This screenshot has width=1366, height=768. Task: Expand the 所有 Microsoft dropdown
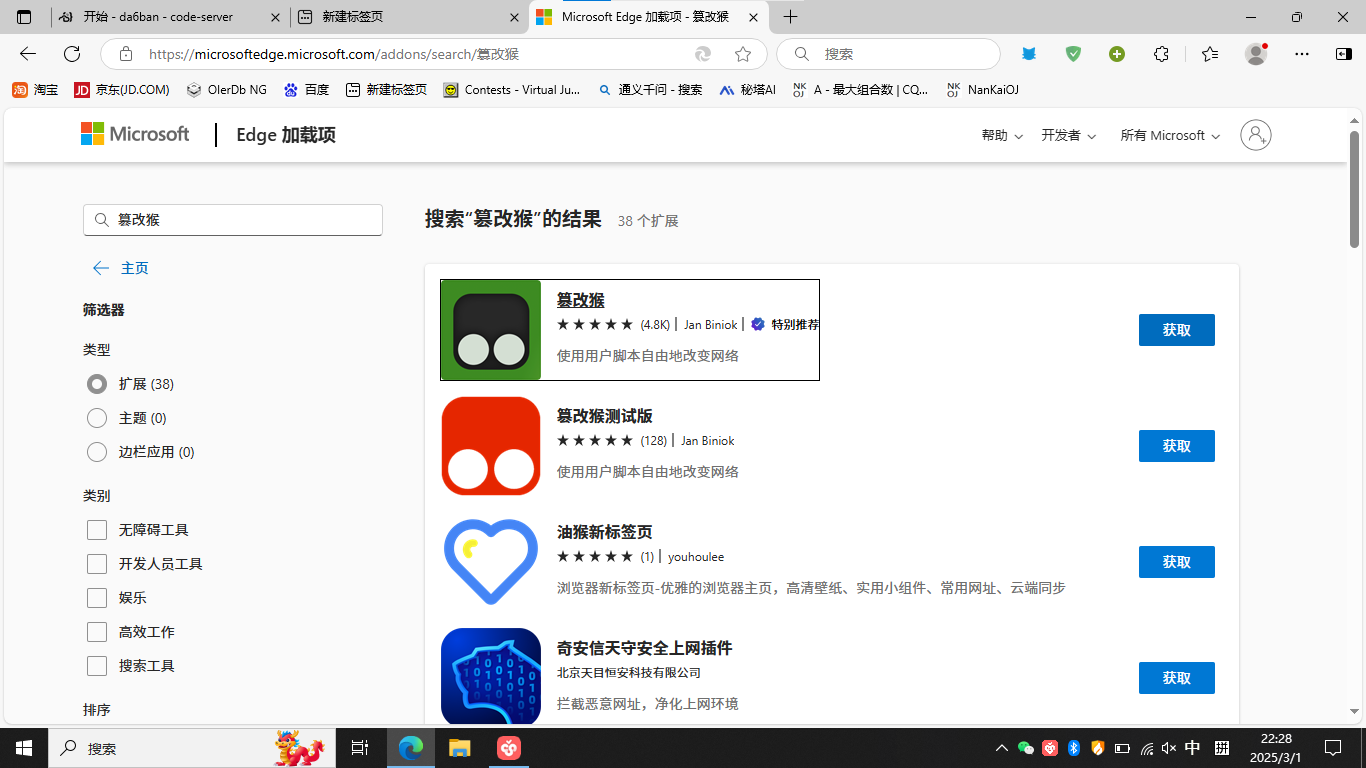coord(1170,135)
